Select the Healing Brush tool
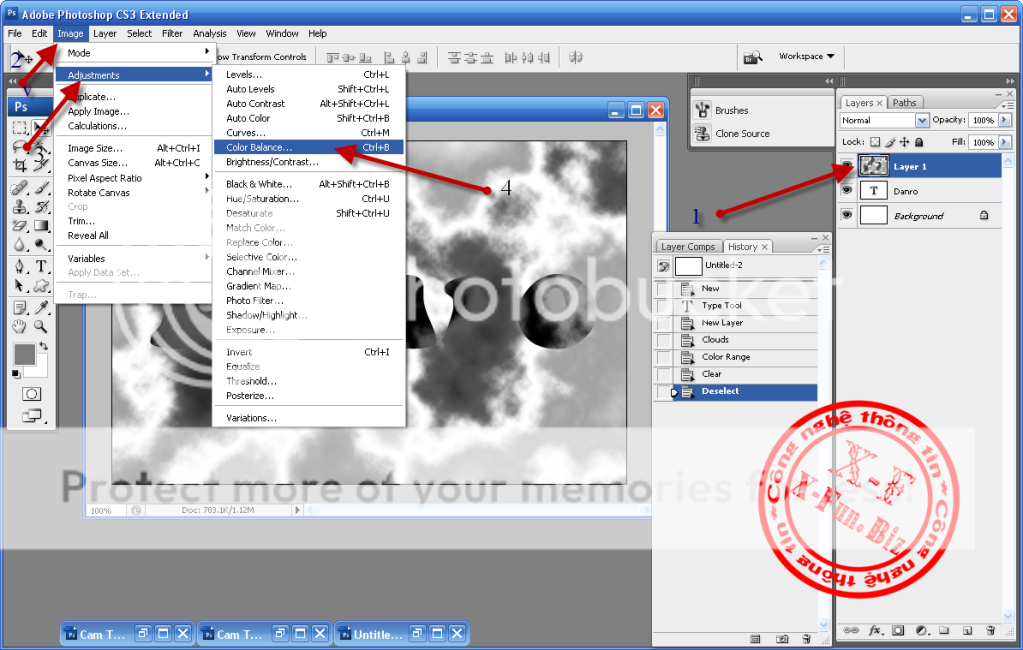1023x650 pixels. (x=20, y=189)
